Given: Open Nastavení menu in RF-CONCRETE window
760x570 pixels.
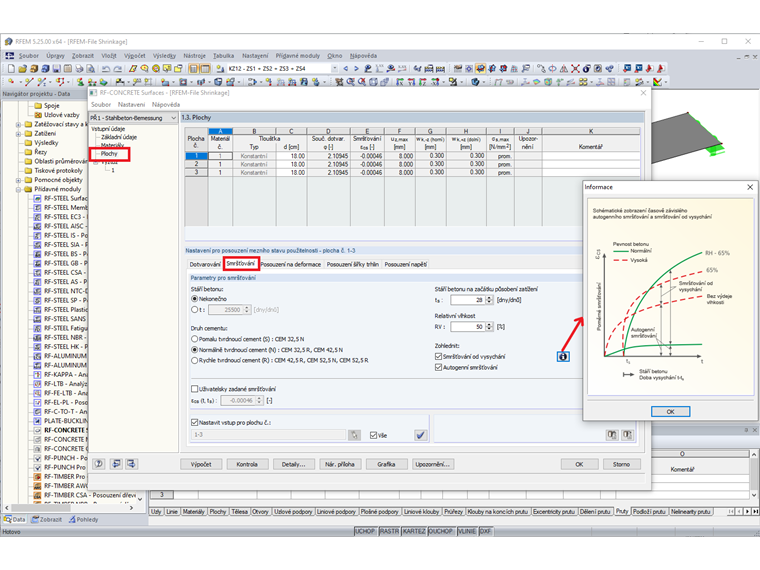Looking at the screenshot, I should pos(131,104).
